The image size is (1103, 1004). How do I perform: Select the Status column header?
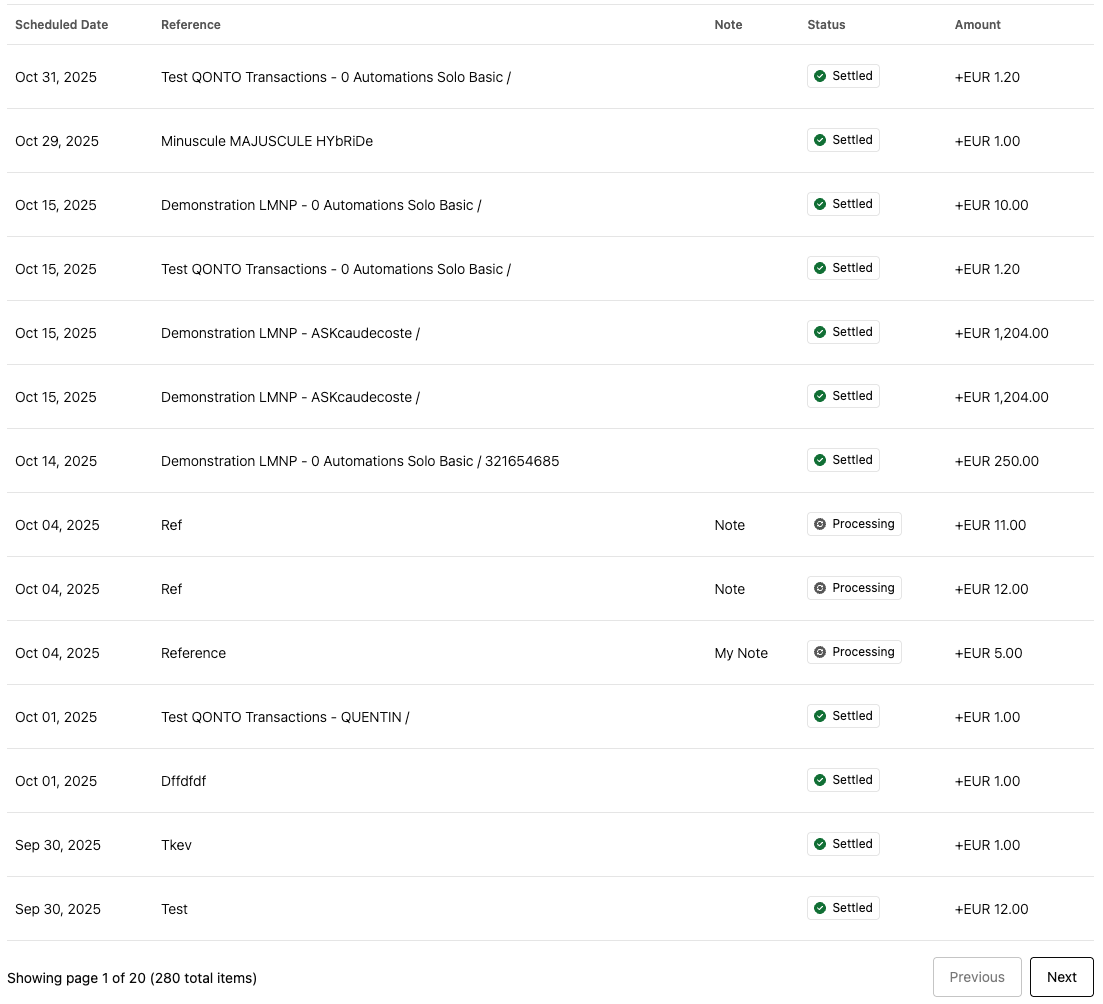[x=826, y=24]
